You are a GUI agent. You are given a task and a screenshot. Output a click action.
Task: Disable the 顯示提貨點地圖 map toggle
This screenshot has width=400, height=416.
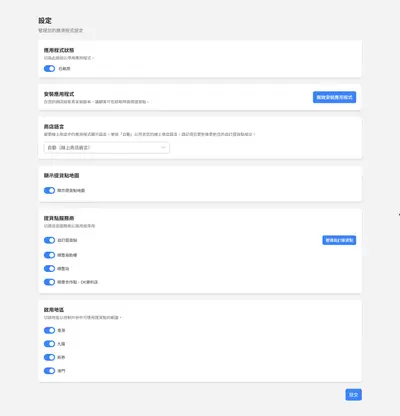pyautogui.click(x=49, y=190)
